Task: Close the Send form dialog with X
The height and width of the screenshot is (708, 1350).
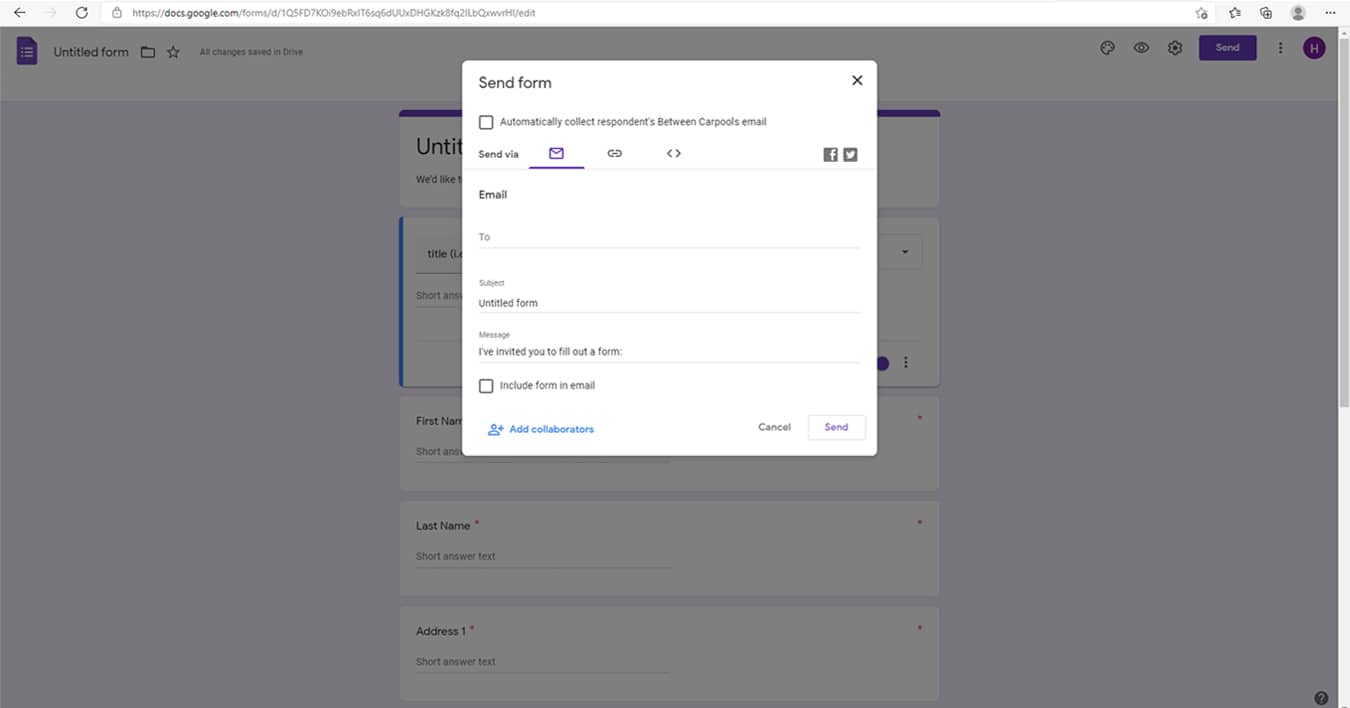Action: 857,81
